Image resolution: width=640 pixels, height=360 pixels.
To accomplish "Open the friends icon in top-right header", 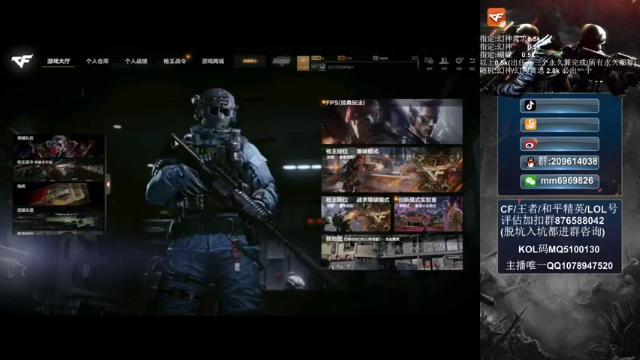I will [x=444, y=61].
